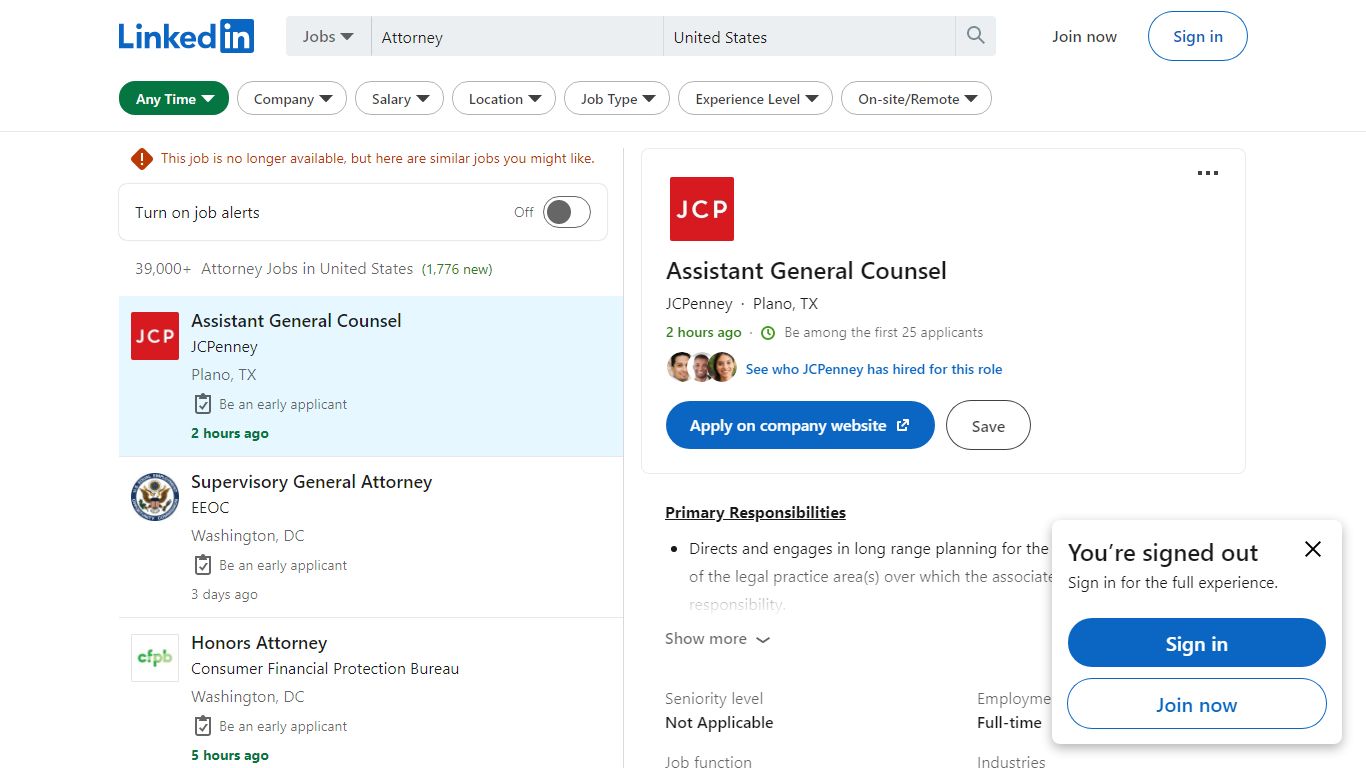Open the Jobs search category dropdown
1366x768 pixels.
[328, 36]
